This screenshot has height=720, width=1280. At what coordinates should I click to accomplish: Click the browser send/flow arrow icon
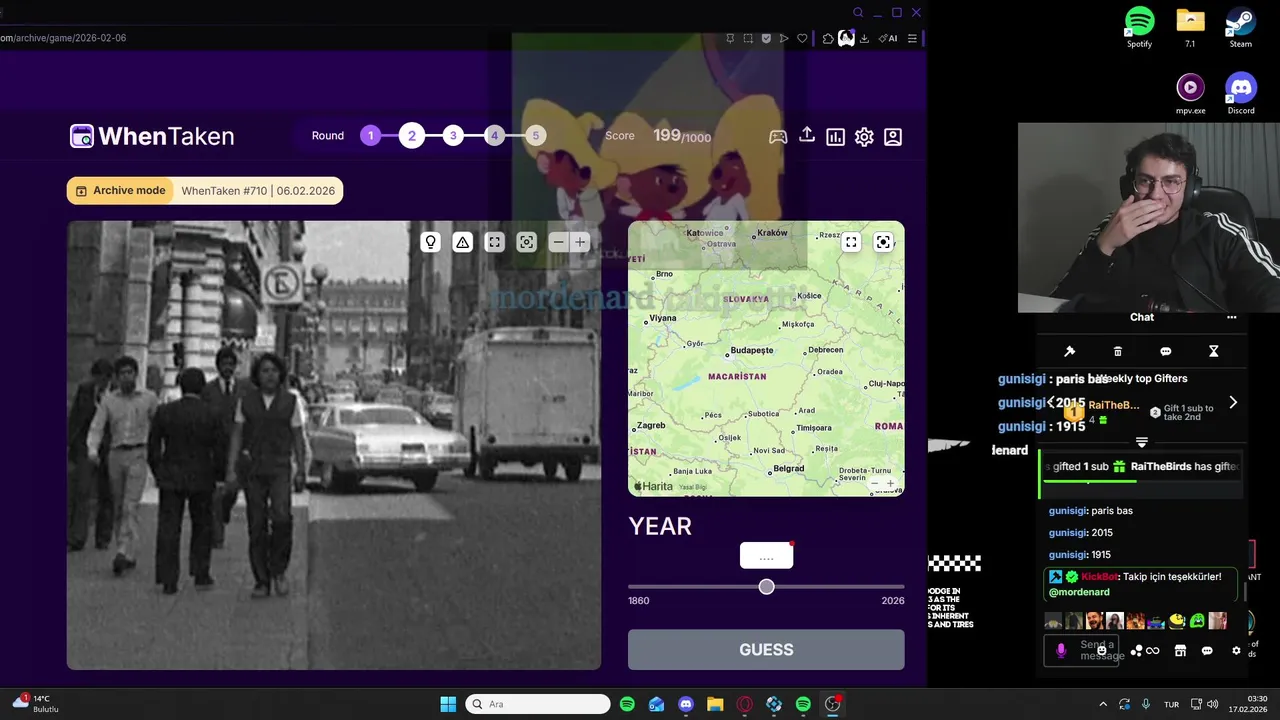[x=784, y=38]
